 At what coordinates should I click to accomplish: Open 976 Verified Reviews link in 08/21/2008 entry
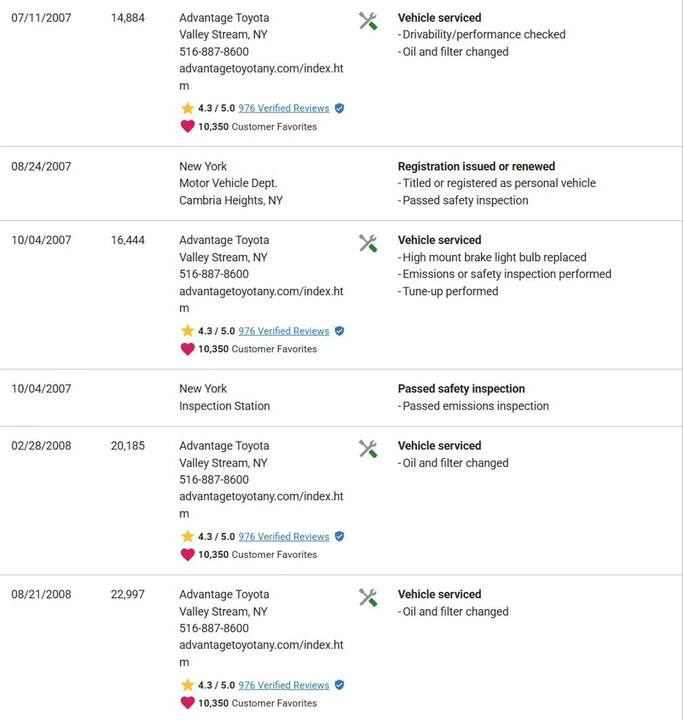tap(284, 685)
